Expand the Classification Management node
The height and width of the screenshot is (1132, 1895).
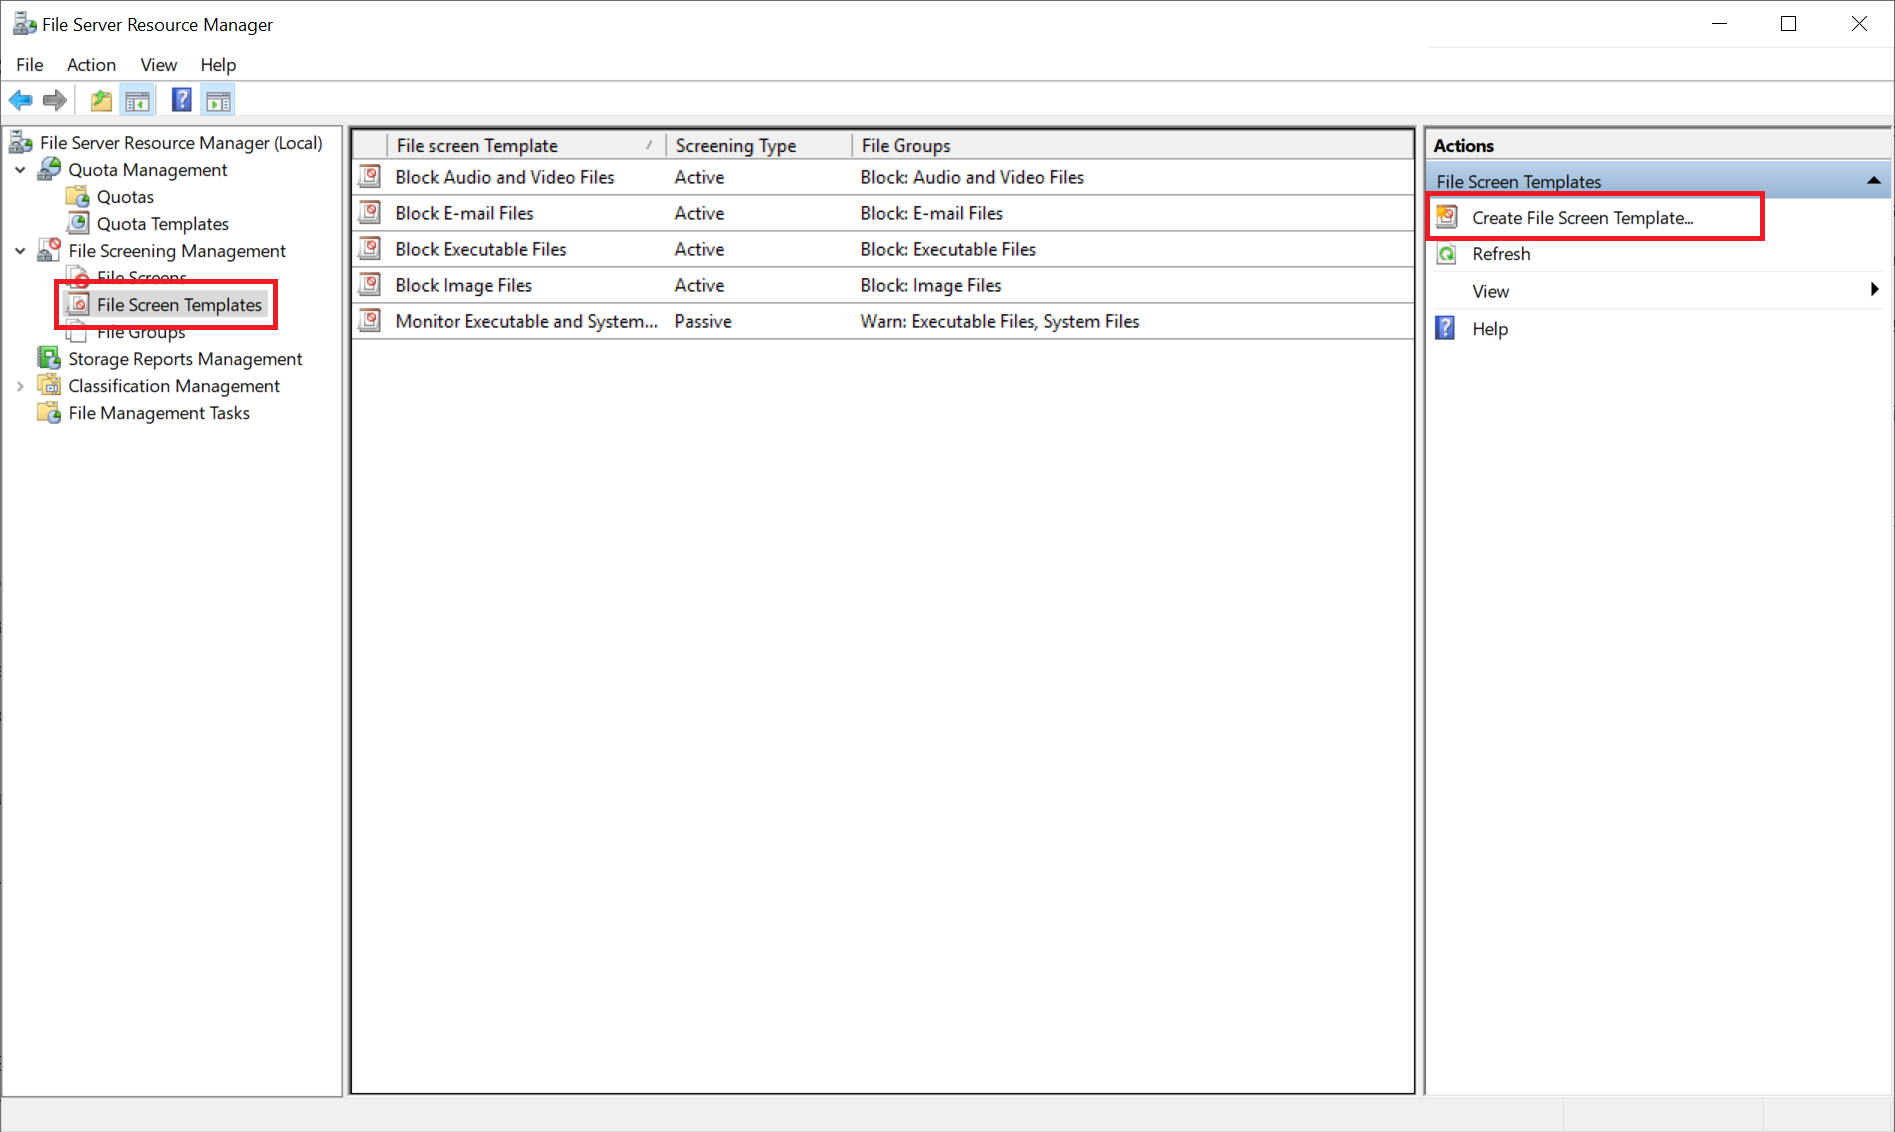[20, 386]
